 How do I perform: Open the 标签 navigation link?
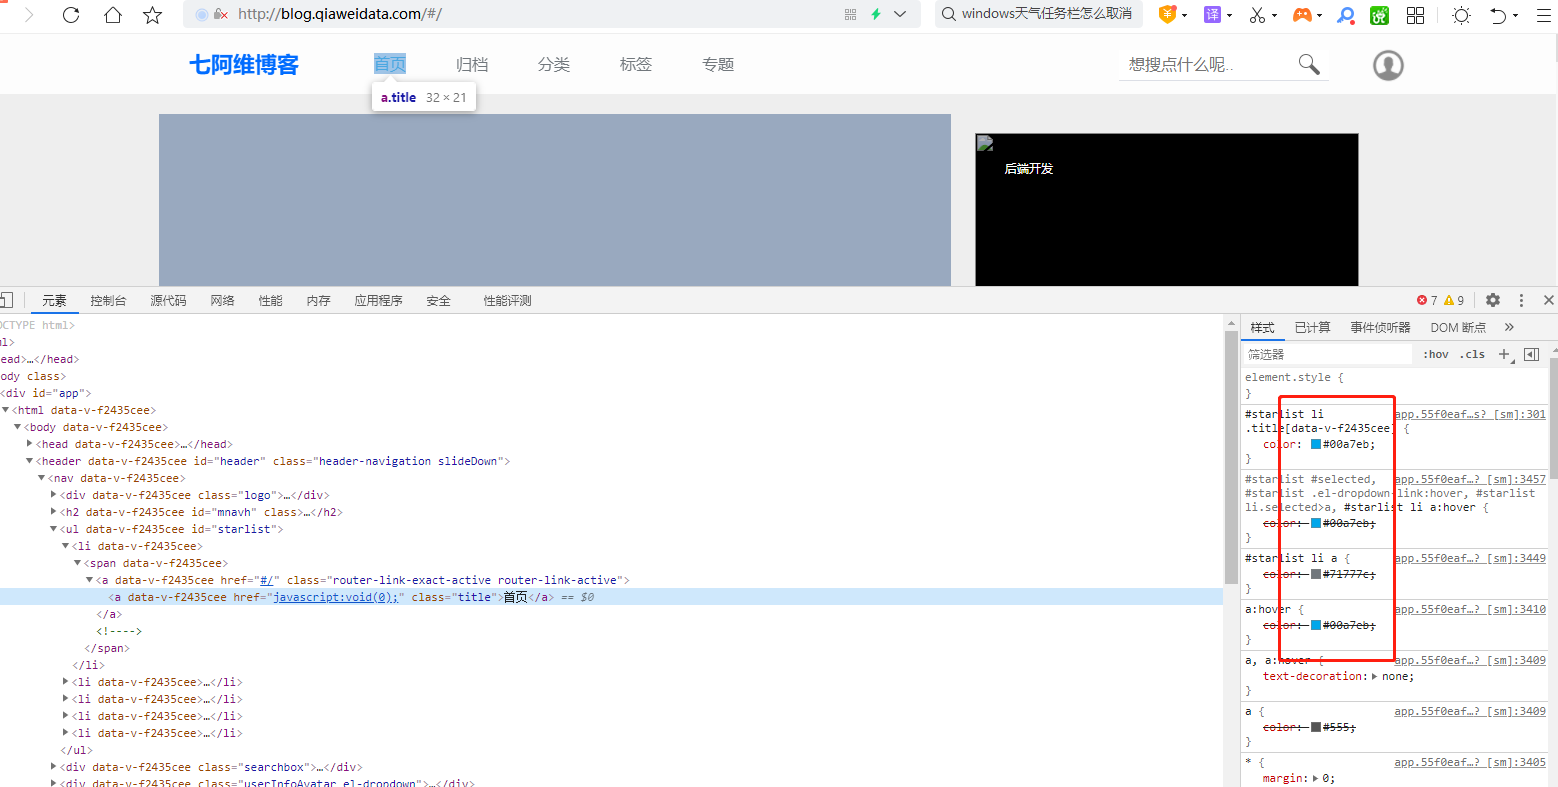(x=636, y=64)
